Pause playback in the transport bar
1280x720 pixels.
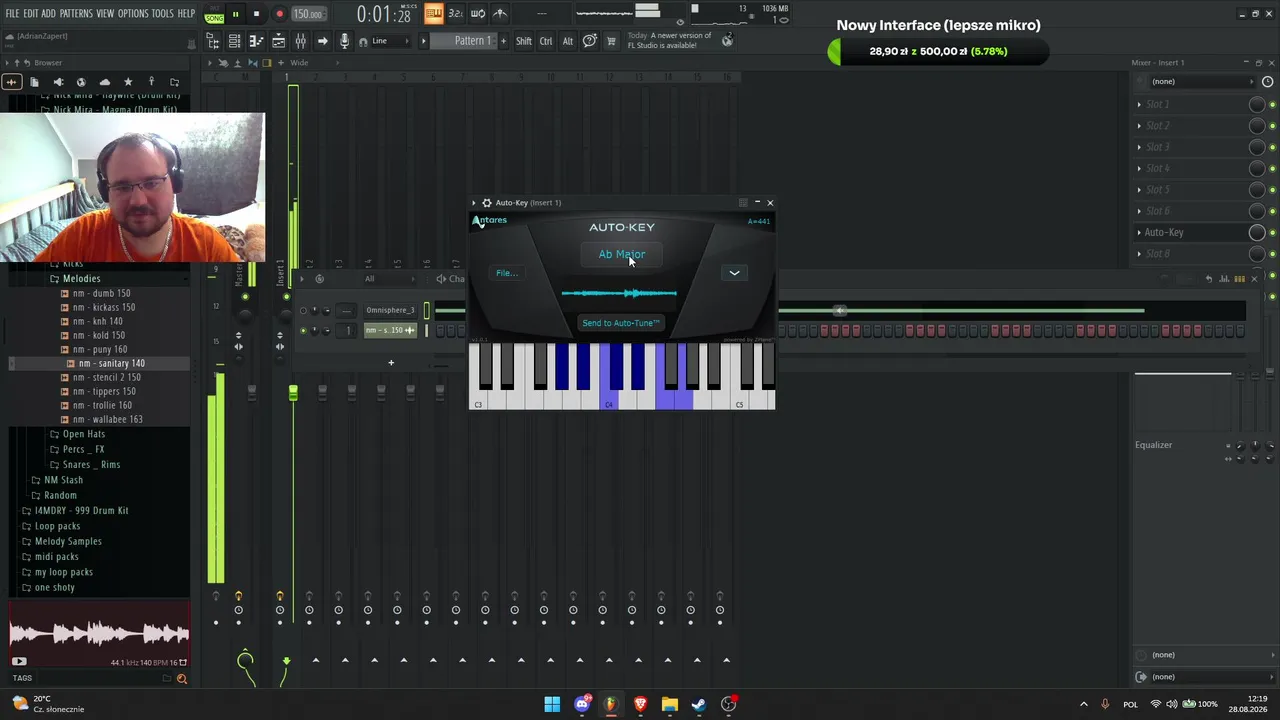click(235, 14)
